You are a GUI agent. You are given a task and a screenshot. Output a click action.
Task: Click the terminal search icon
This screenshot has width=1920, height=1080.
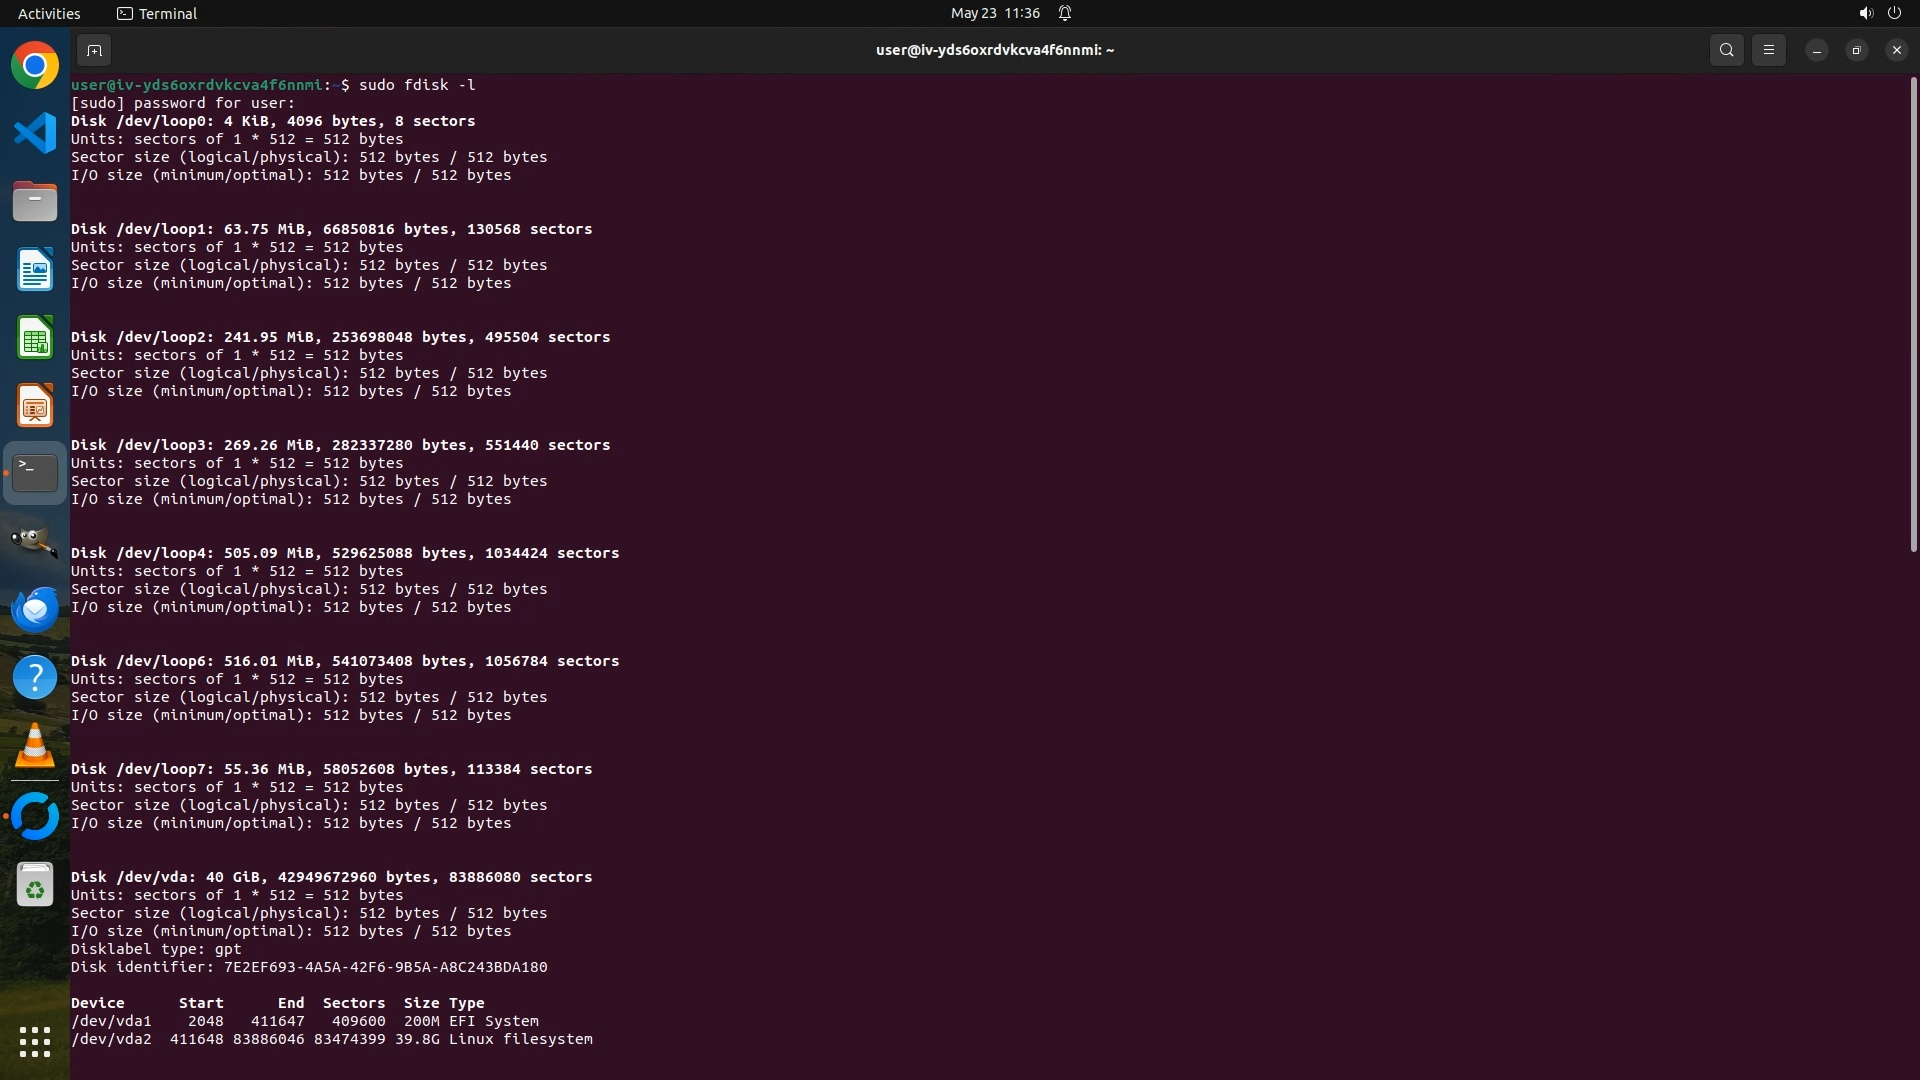(1726, 50)
